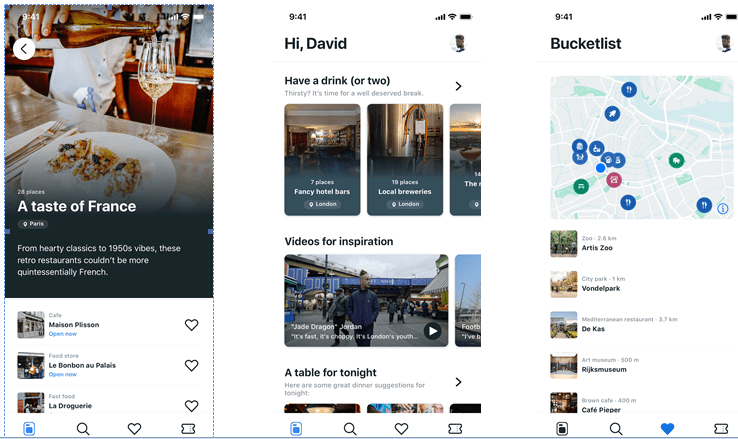This screenshot has height=439, width=738.
Task: Open Fancy hotel bars card
Action: pos(322,160)
